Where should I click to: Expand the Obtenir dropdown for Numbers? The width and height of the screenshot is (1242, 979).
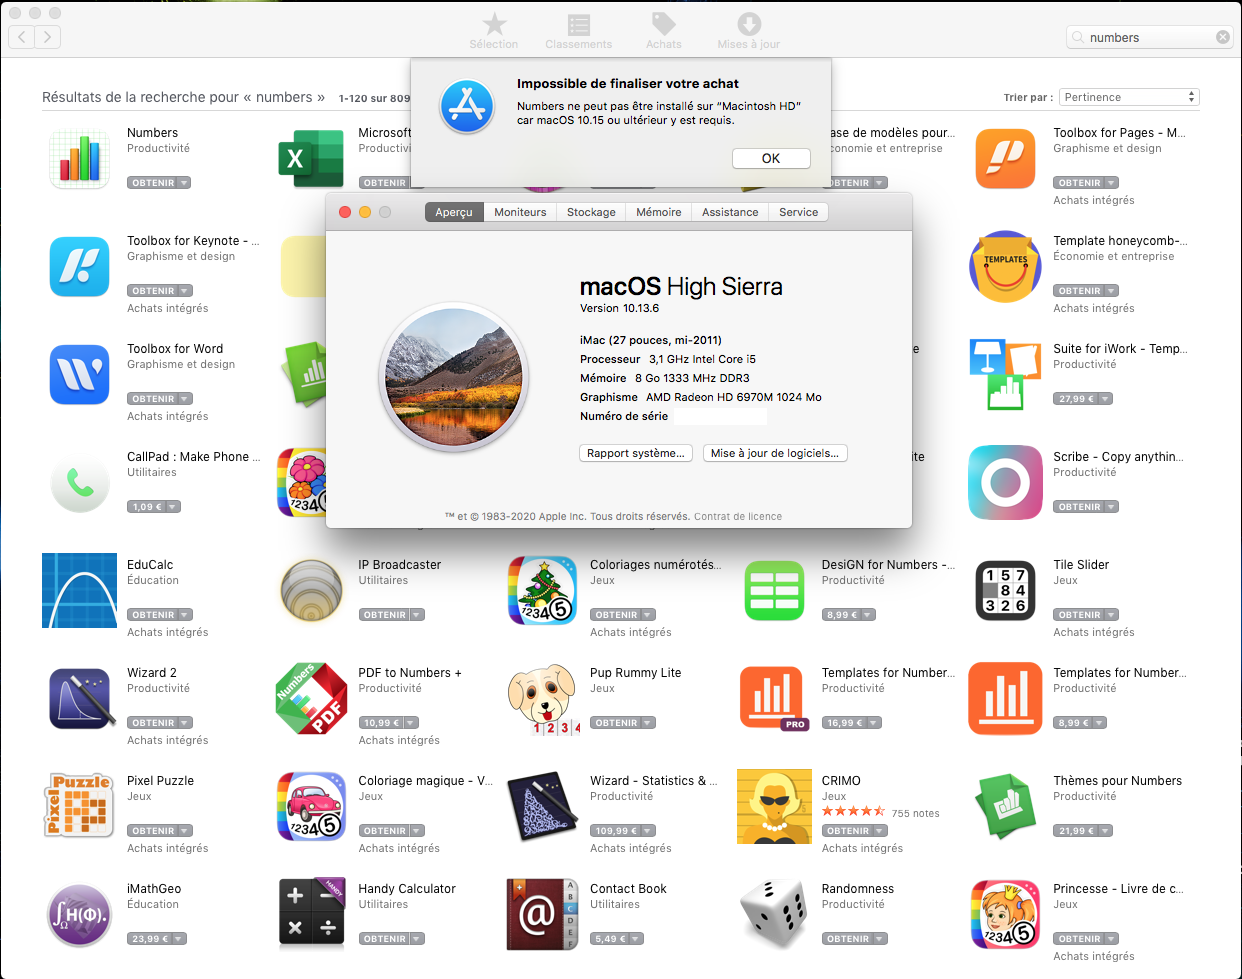click(x=185, y=183)
